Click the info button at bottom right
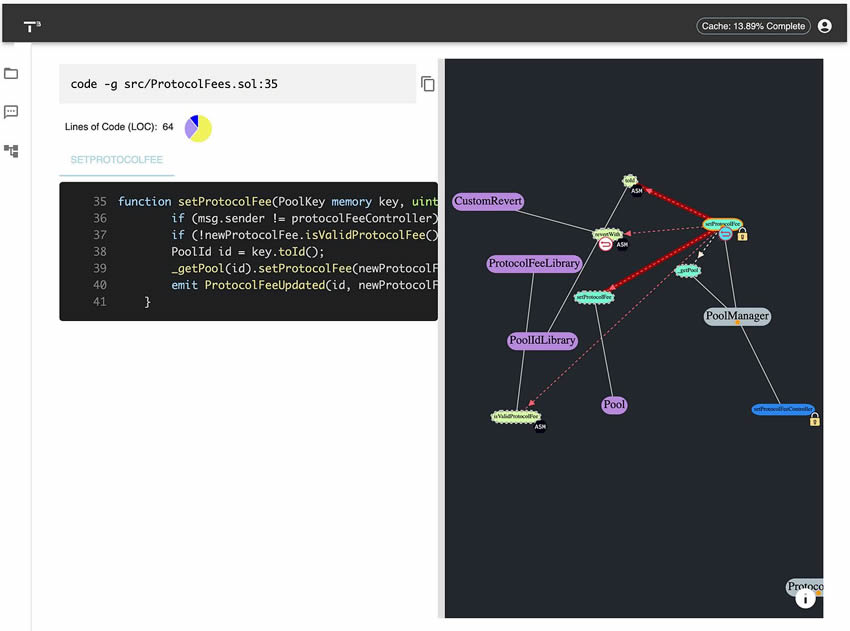850x631 pixels. (x=805, y=598)
